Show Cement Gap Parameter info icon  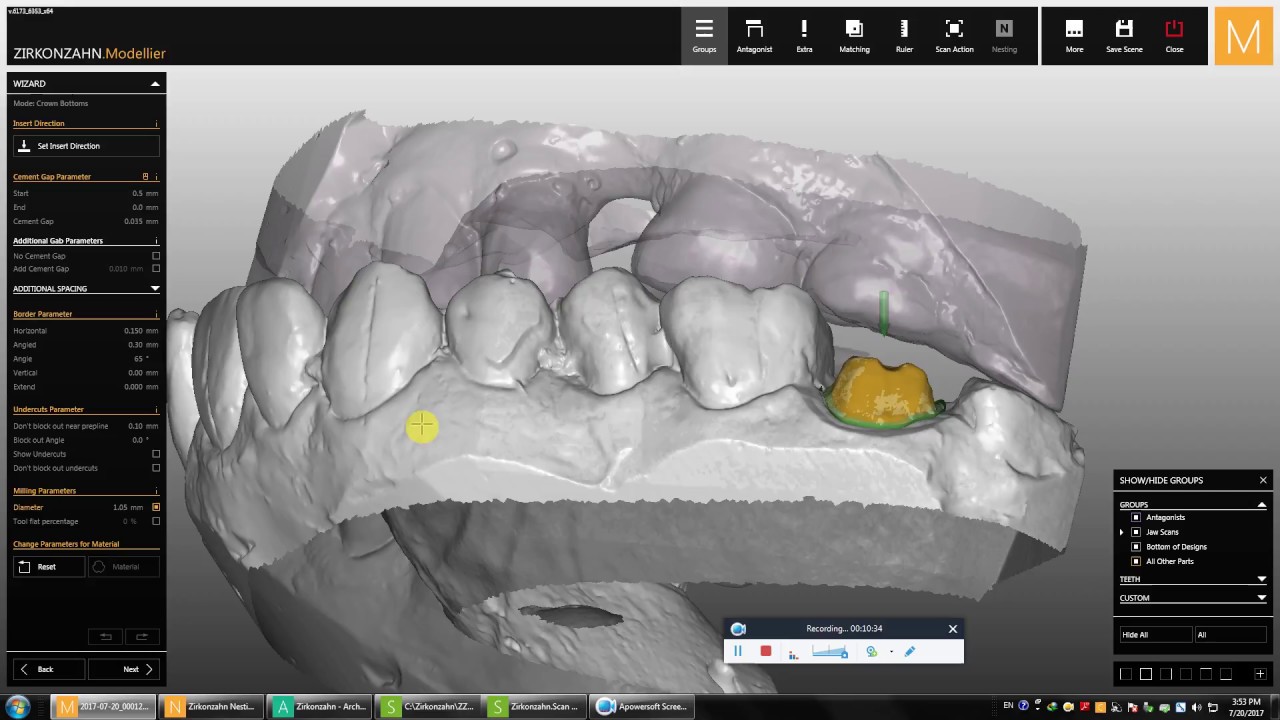point(156,177)
